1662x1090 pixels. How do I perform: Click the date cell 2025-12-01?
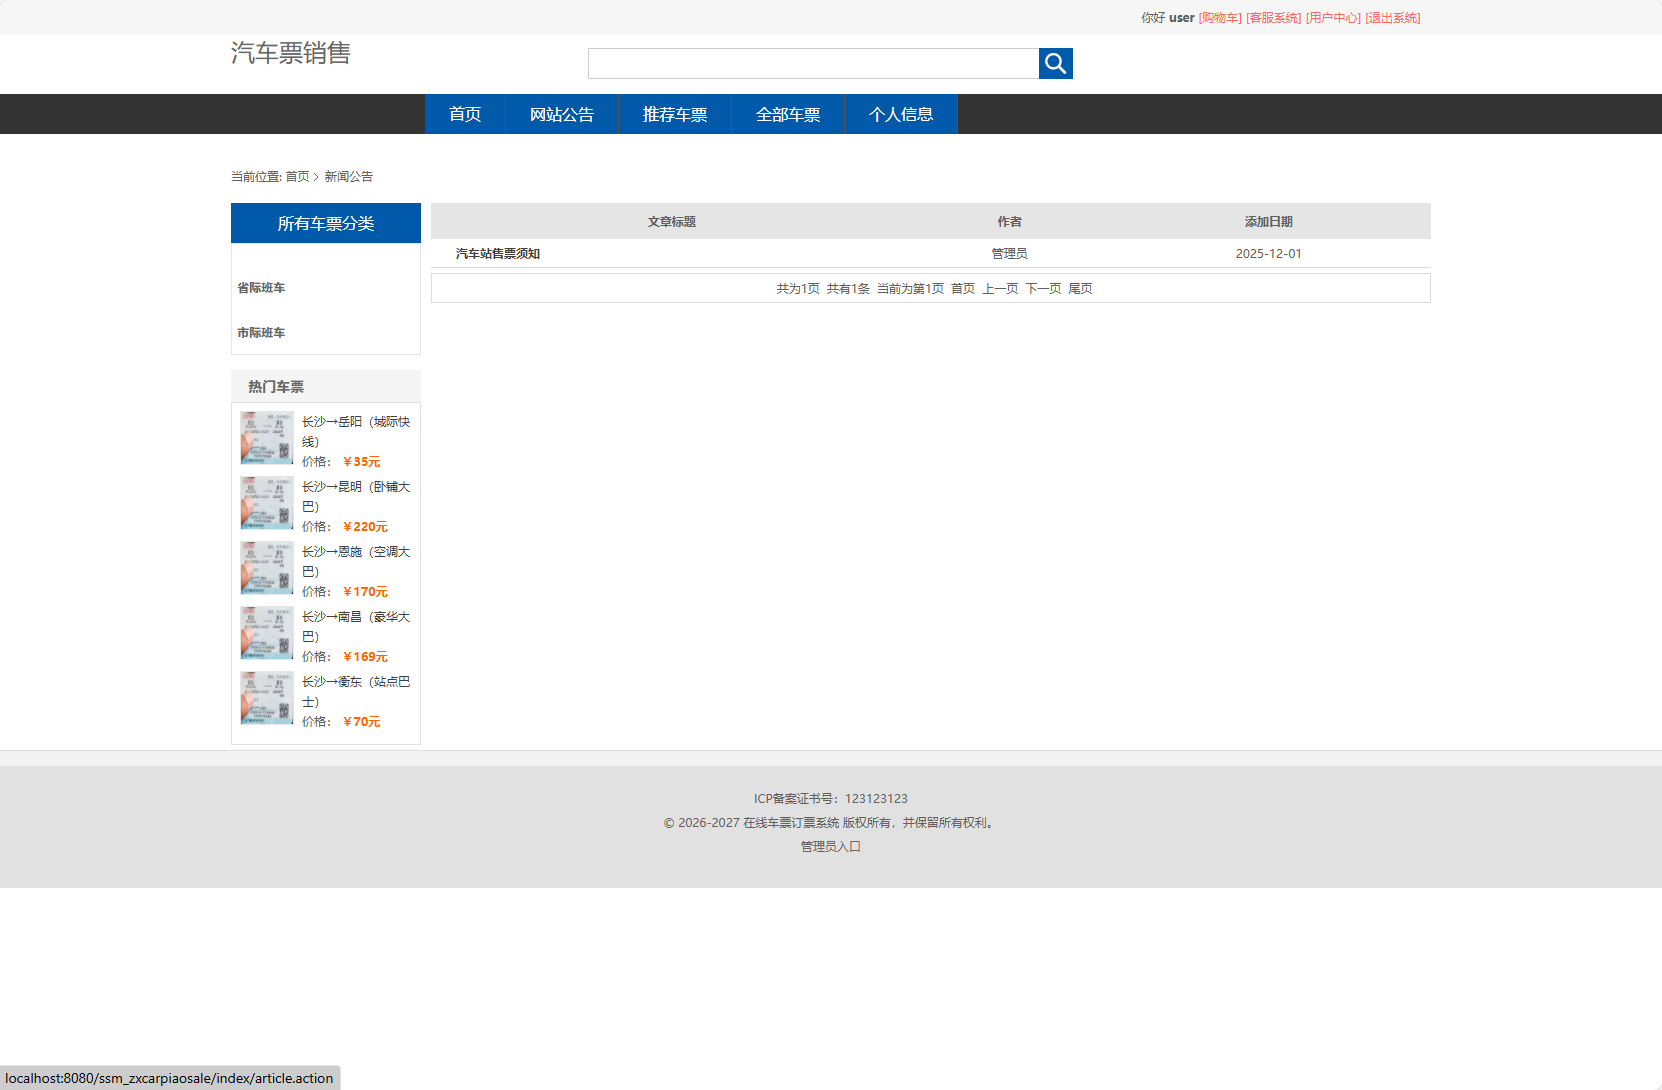[1269, 254]
